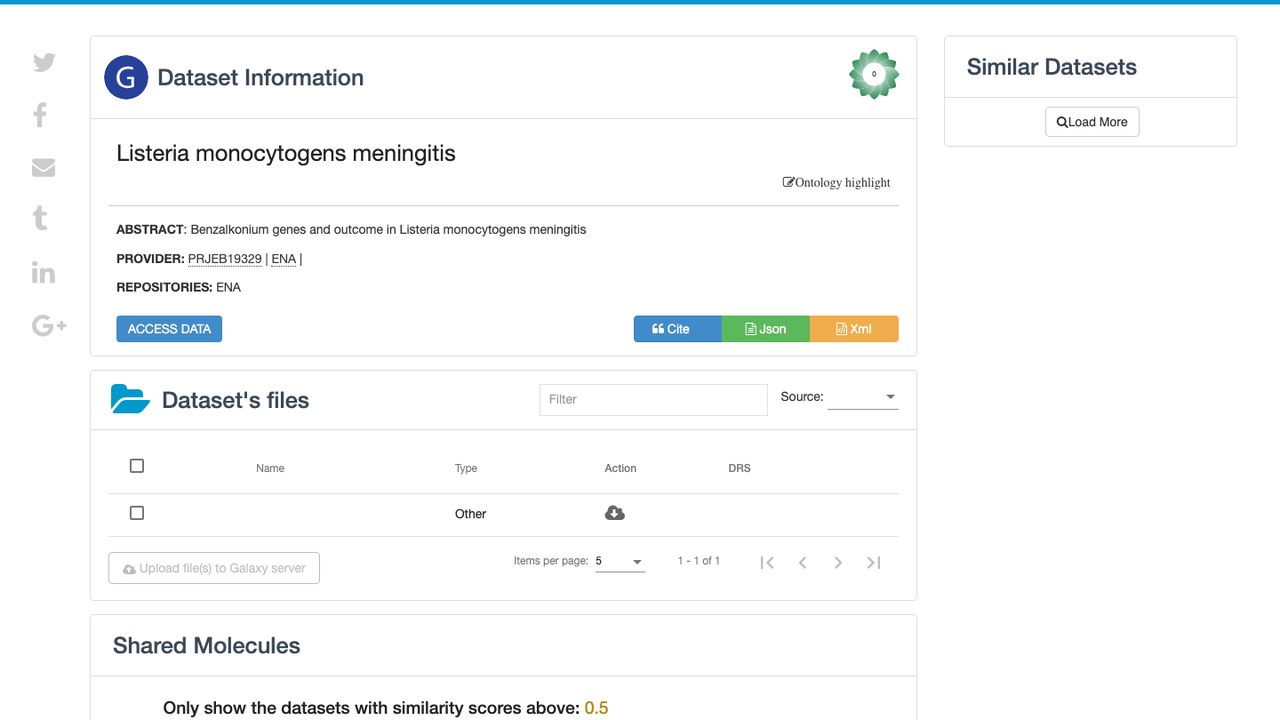Share dataset on Tumblr
This screenshot has width=1280, height=720.
40,218
